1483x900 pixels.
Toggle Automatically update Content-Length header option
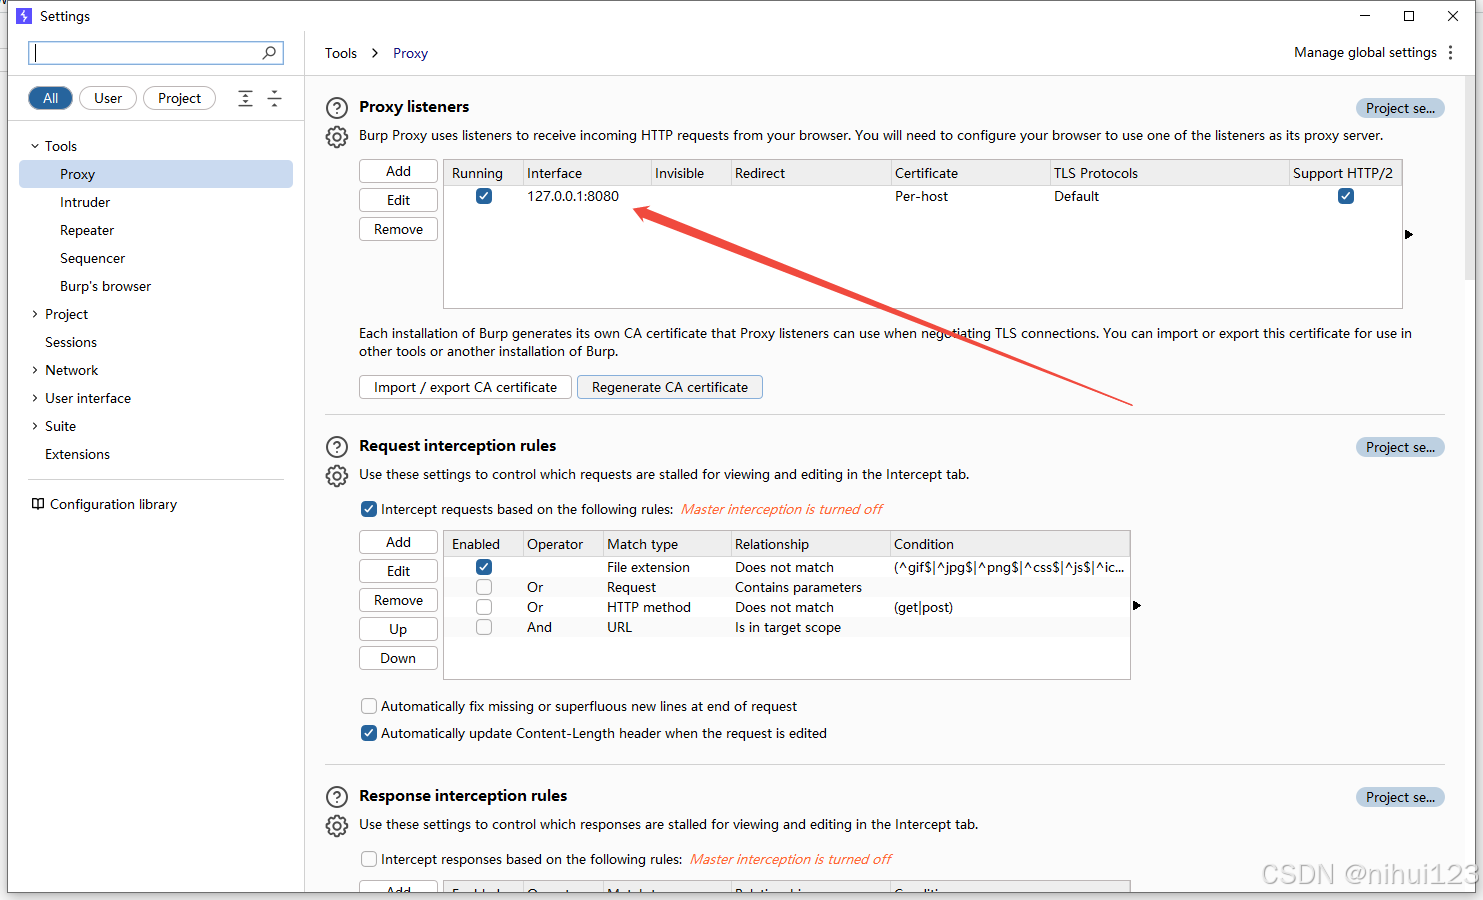[369, 733]
